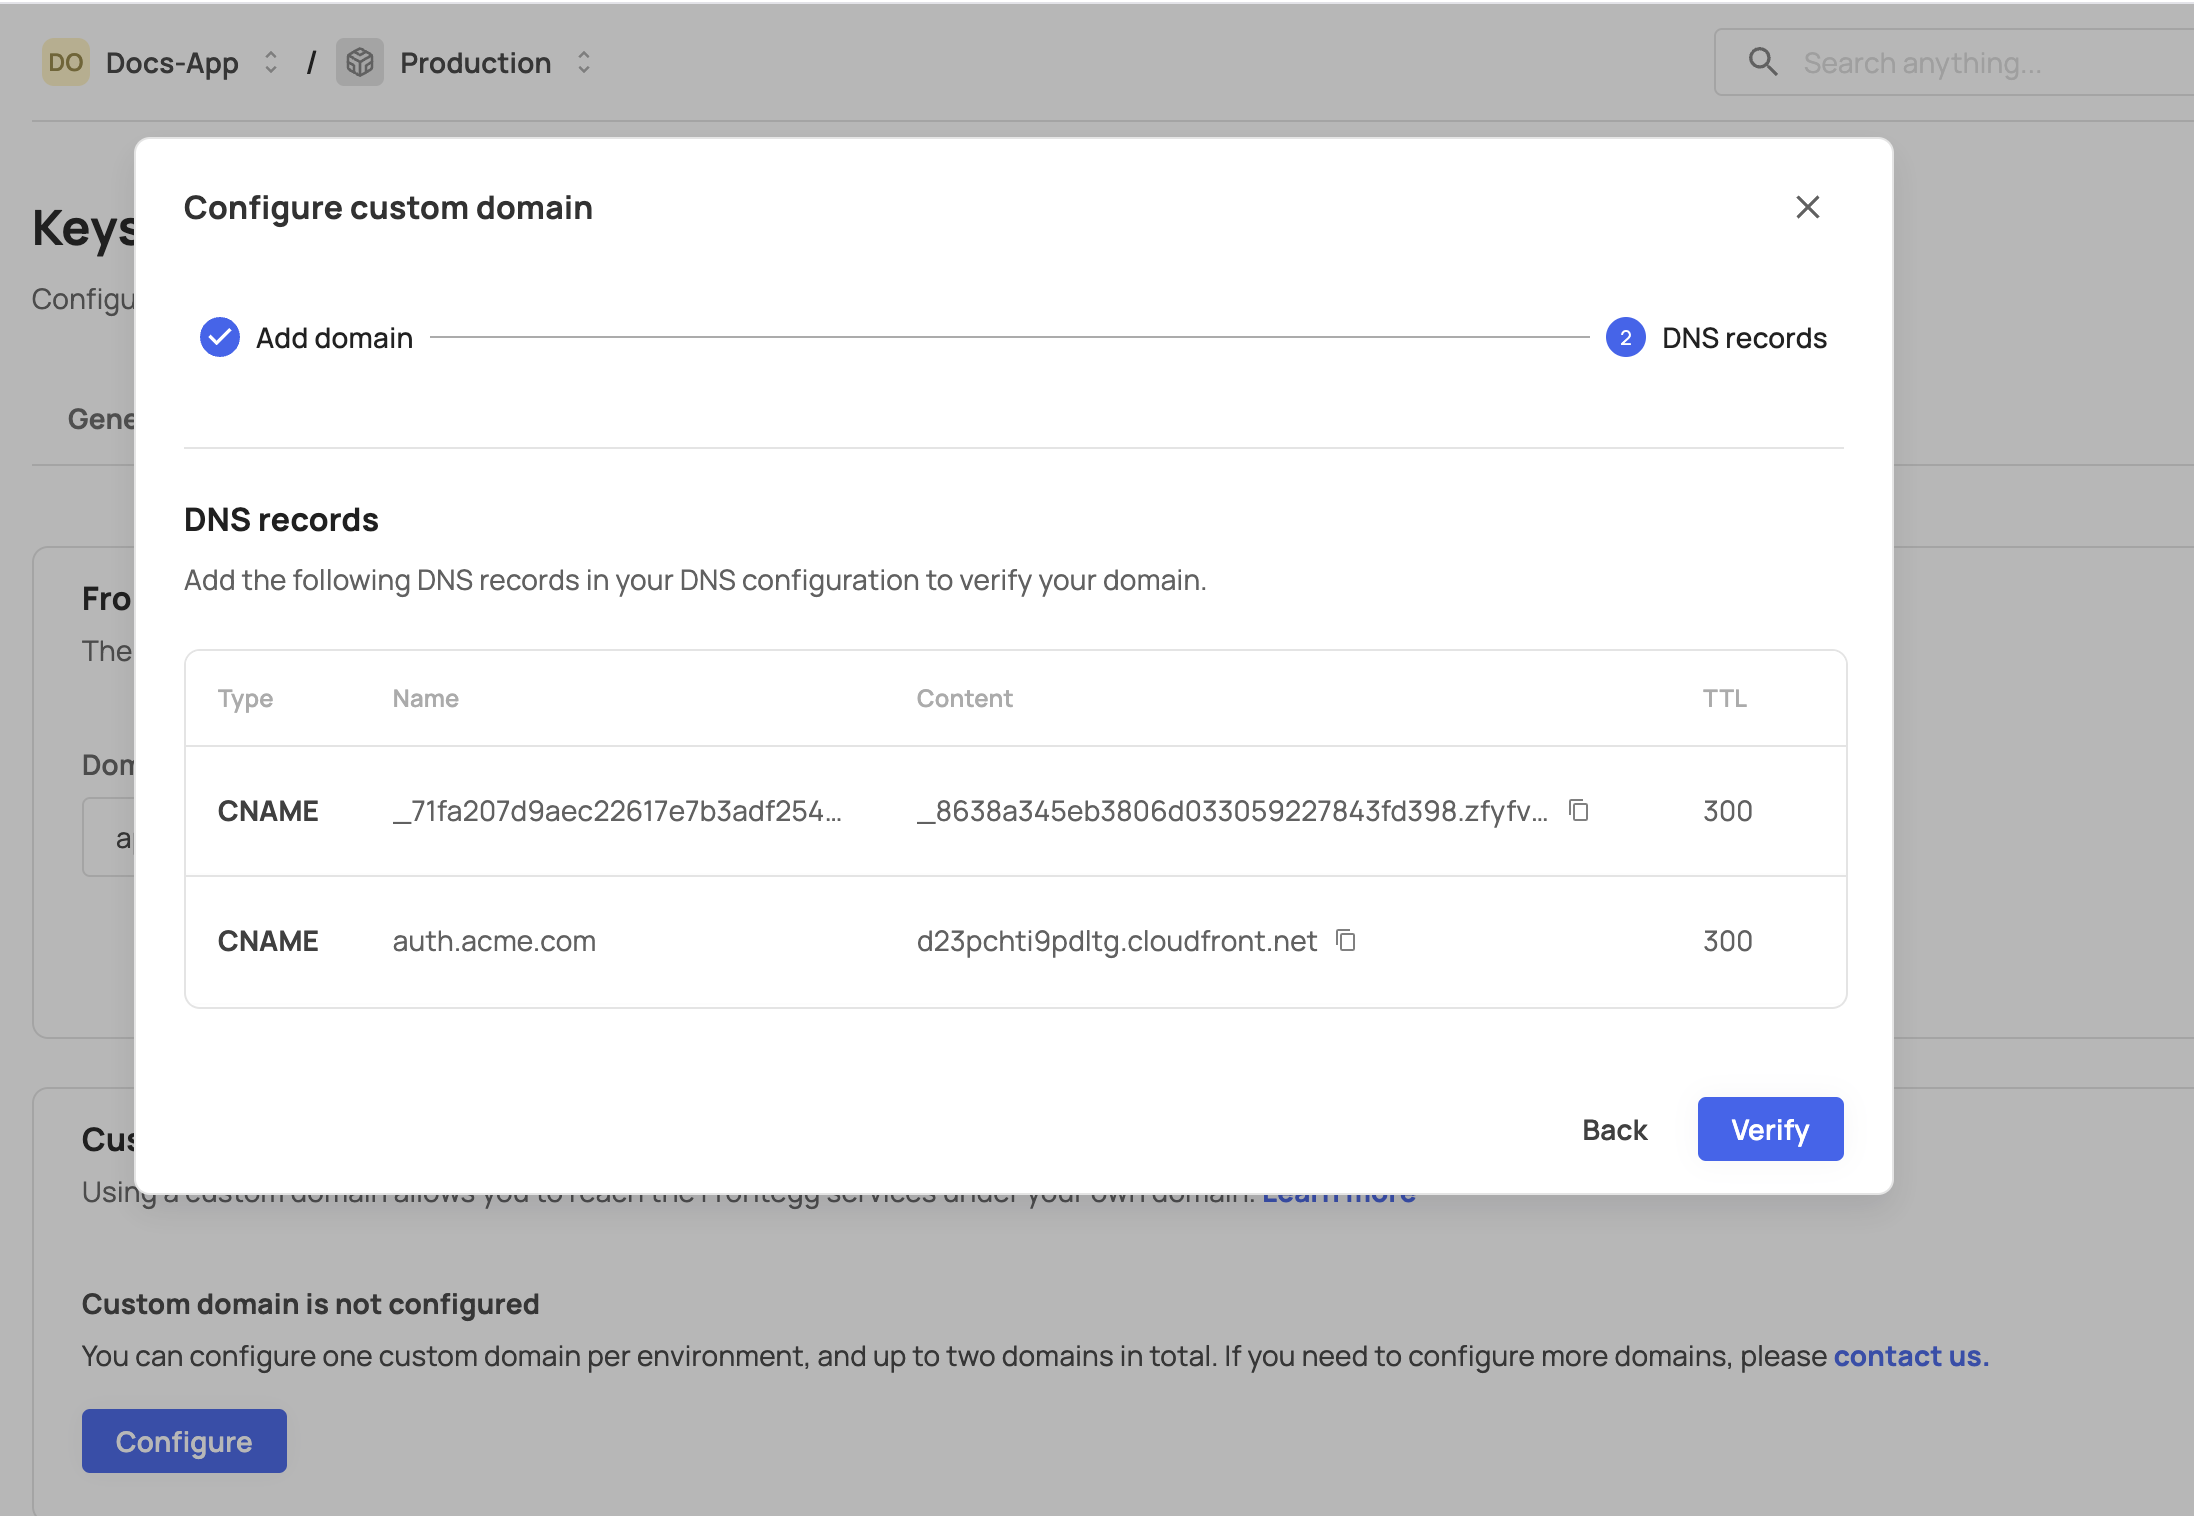Click the Verify button
Image resolution: width=2194 pixels, height=1516 pixels.
1769,1129
